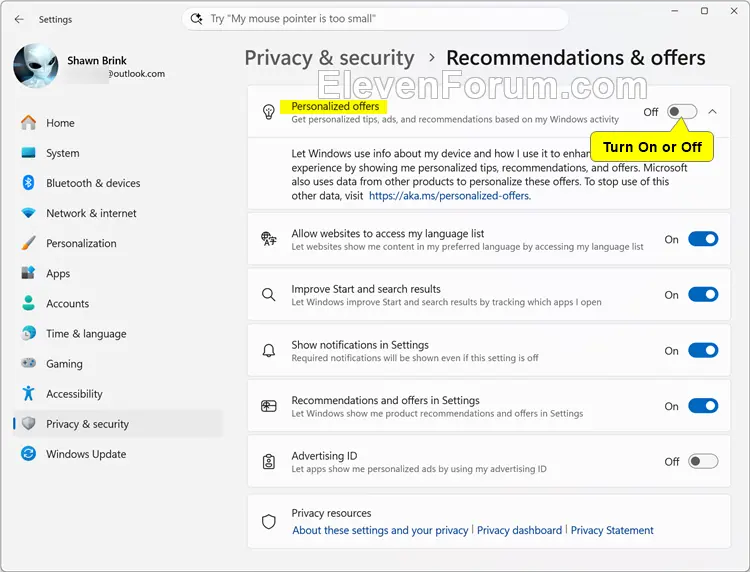
Task: Select Apps in the sidebar
Action: coord(118,273)
